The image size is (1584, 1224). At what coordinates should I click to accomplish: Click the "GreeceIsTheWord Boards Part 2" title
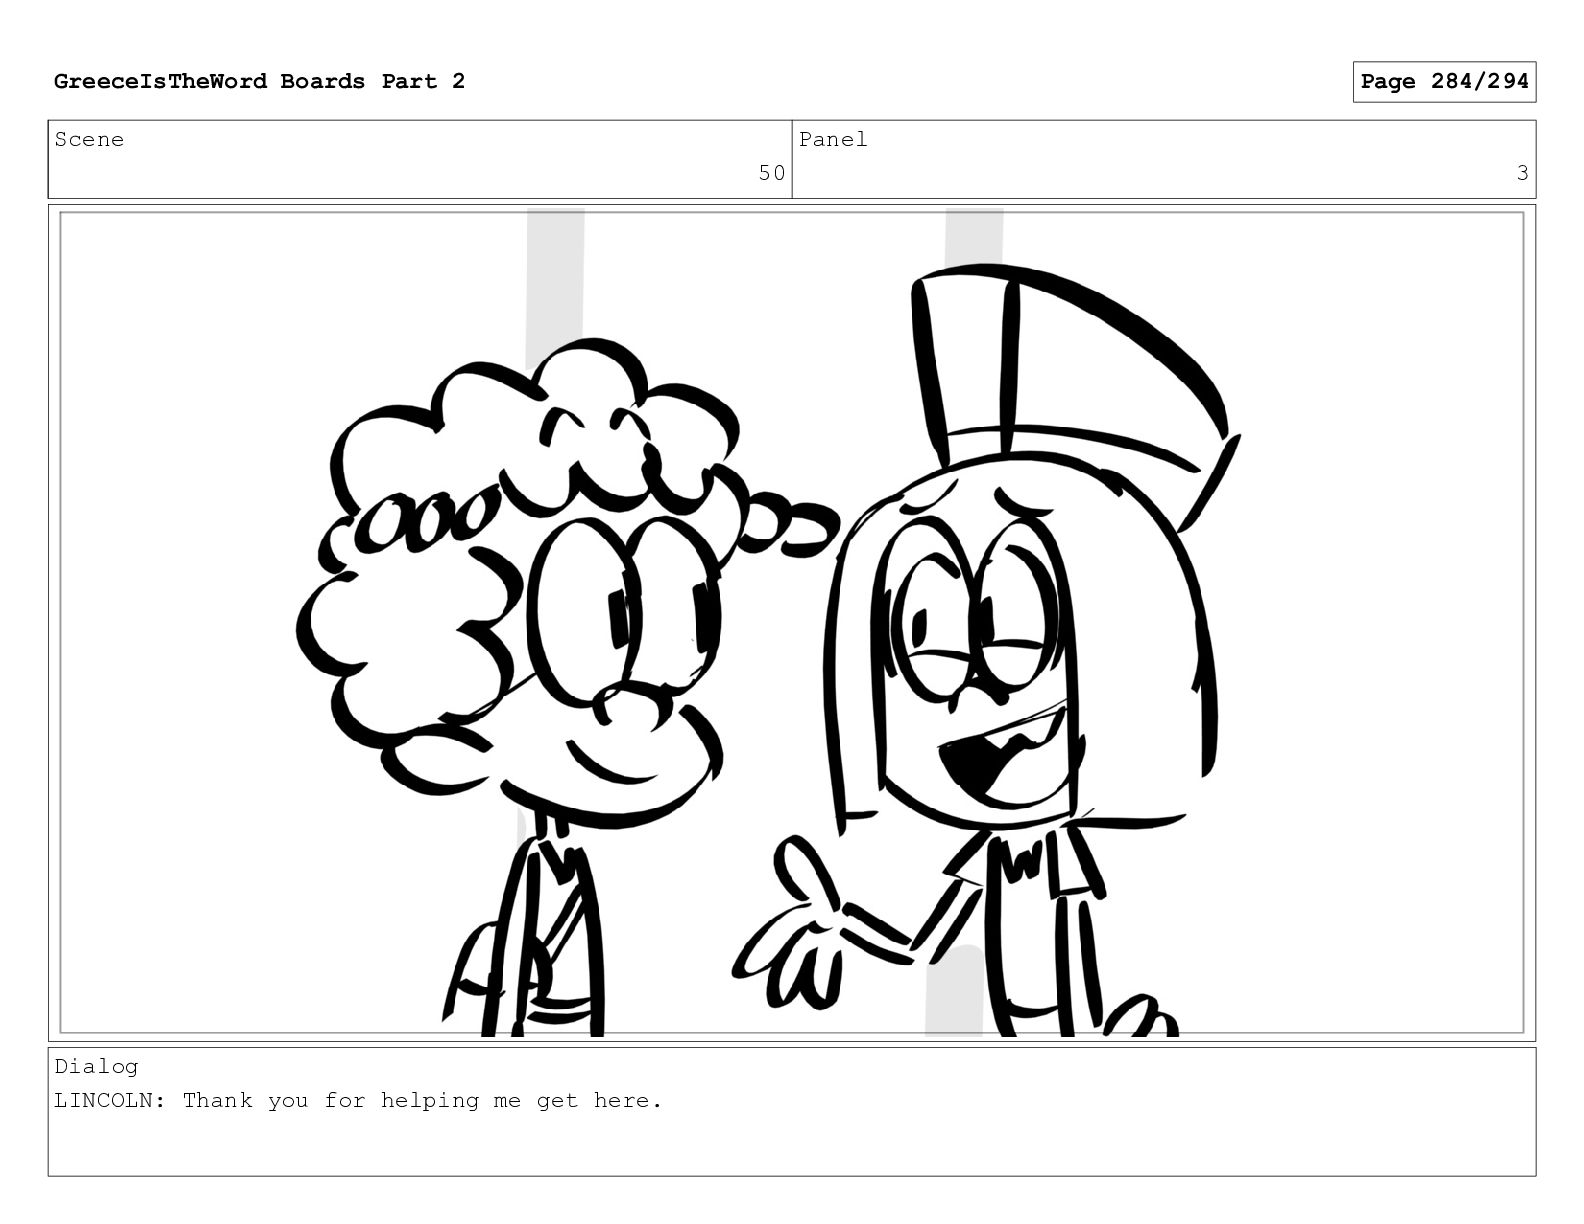click(259, 82)
